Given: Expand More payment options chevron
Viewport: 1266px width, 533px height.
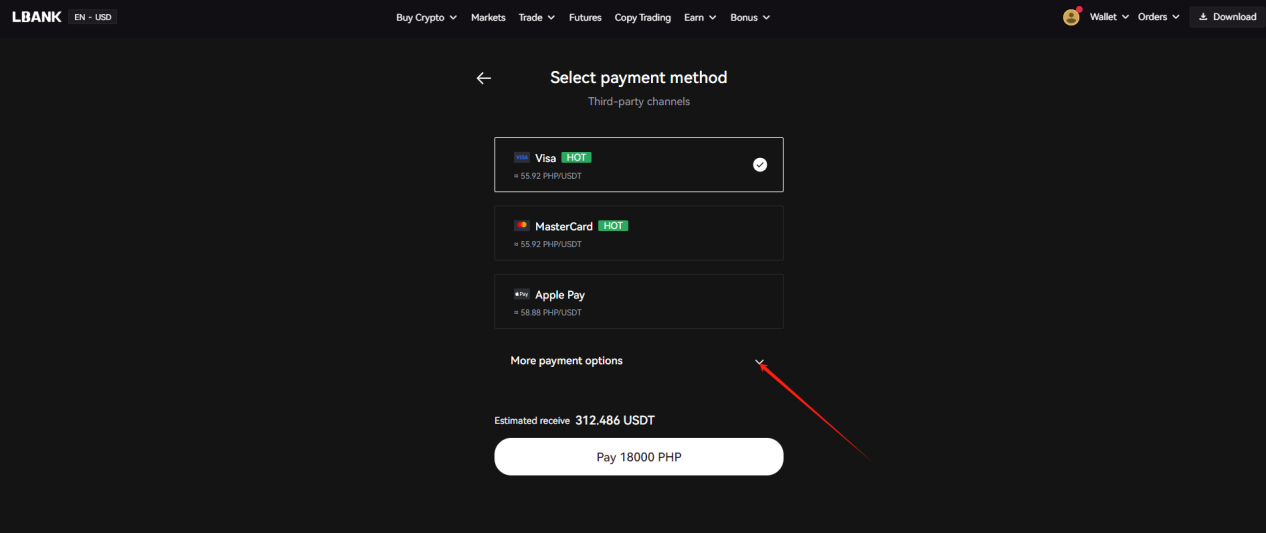Looking at the screenshot, I should [x=760, y=362].
